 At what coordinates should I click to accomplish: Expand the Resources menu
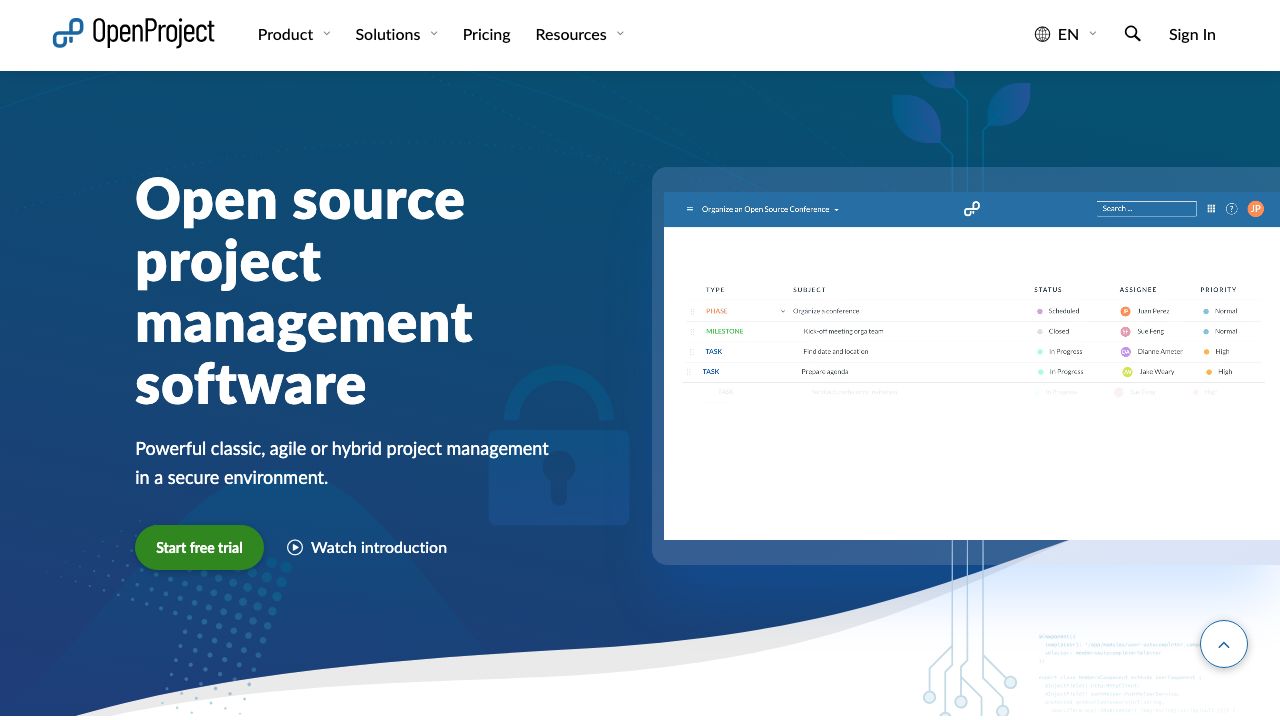[x=580, y=34]
